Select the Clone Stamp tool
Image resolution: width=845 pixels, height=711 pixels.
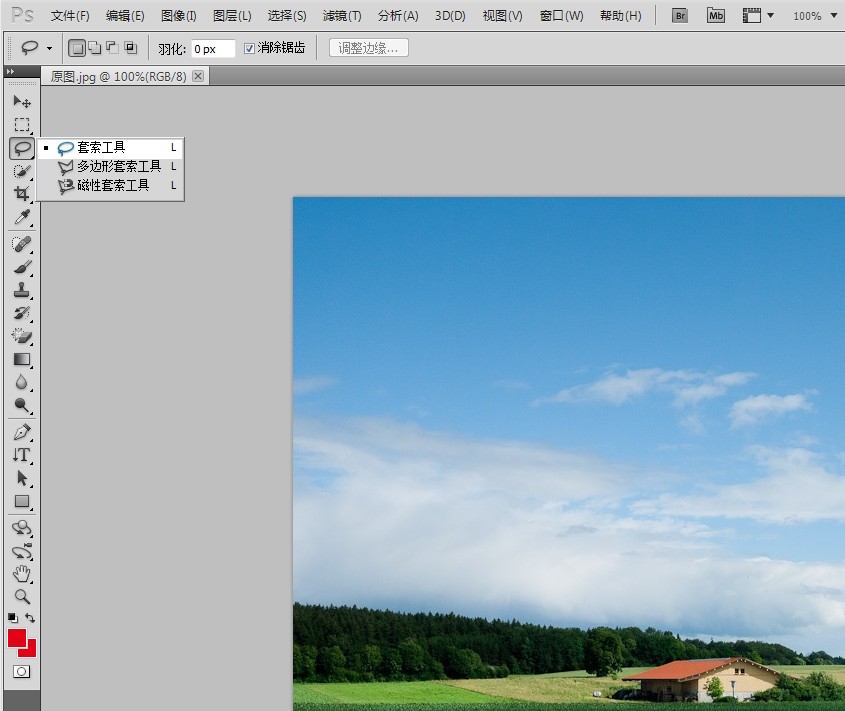click(22, 290)
